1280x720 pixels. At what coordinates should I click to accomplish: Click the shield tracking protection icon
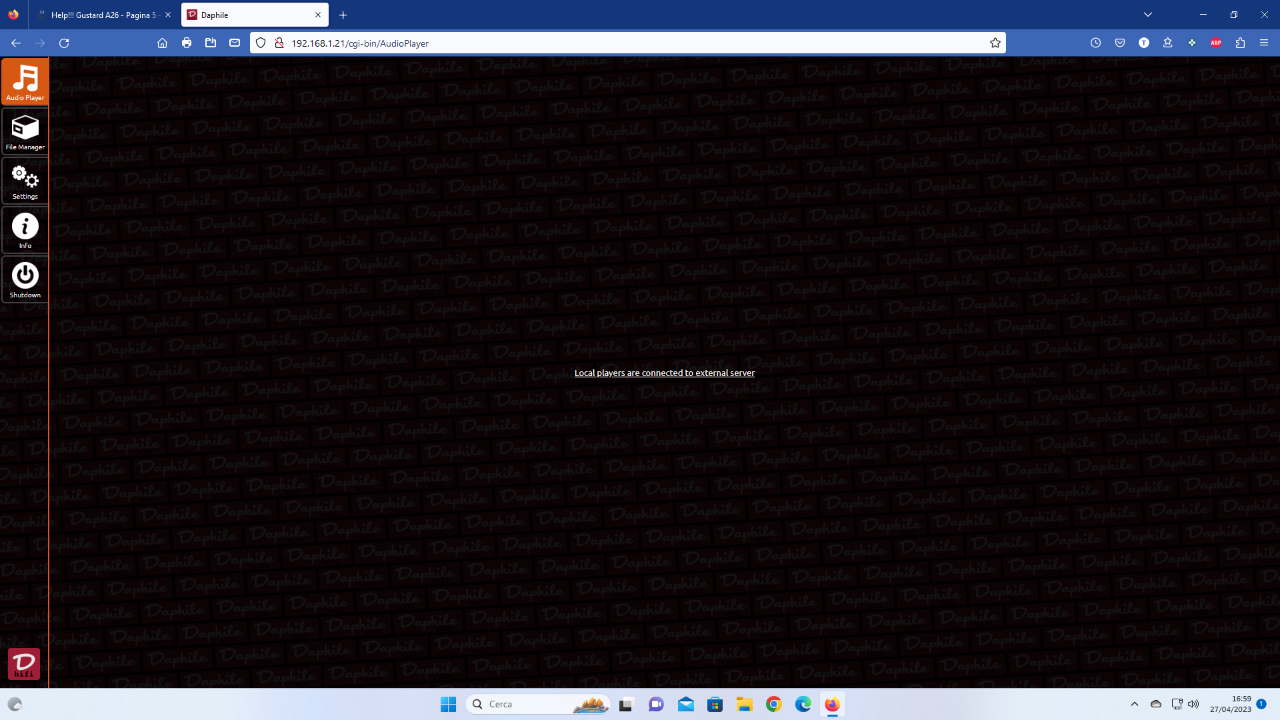click(261, 43)
